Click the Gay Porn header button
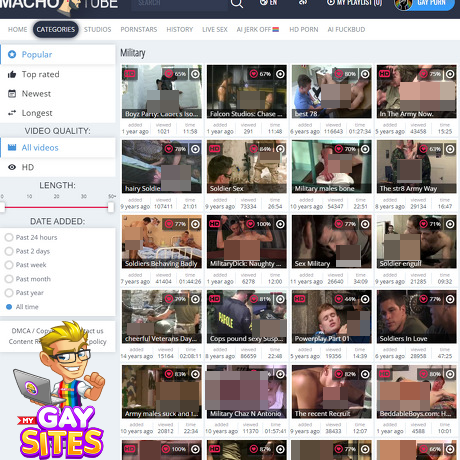 pyautogui.click(x=424, y=4)
